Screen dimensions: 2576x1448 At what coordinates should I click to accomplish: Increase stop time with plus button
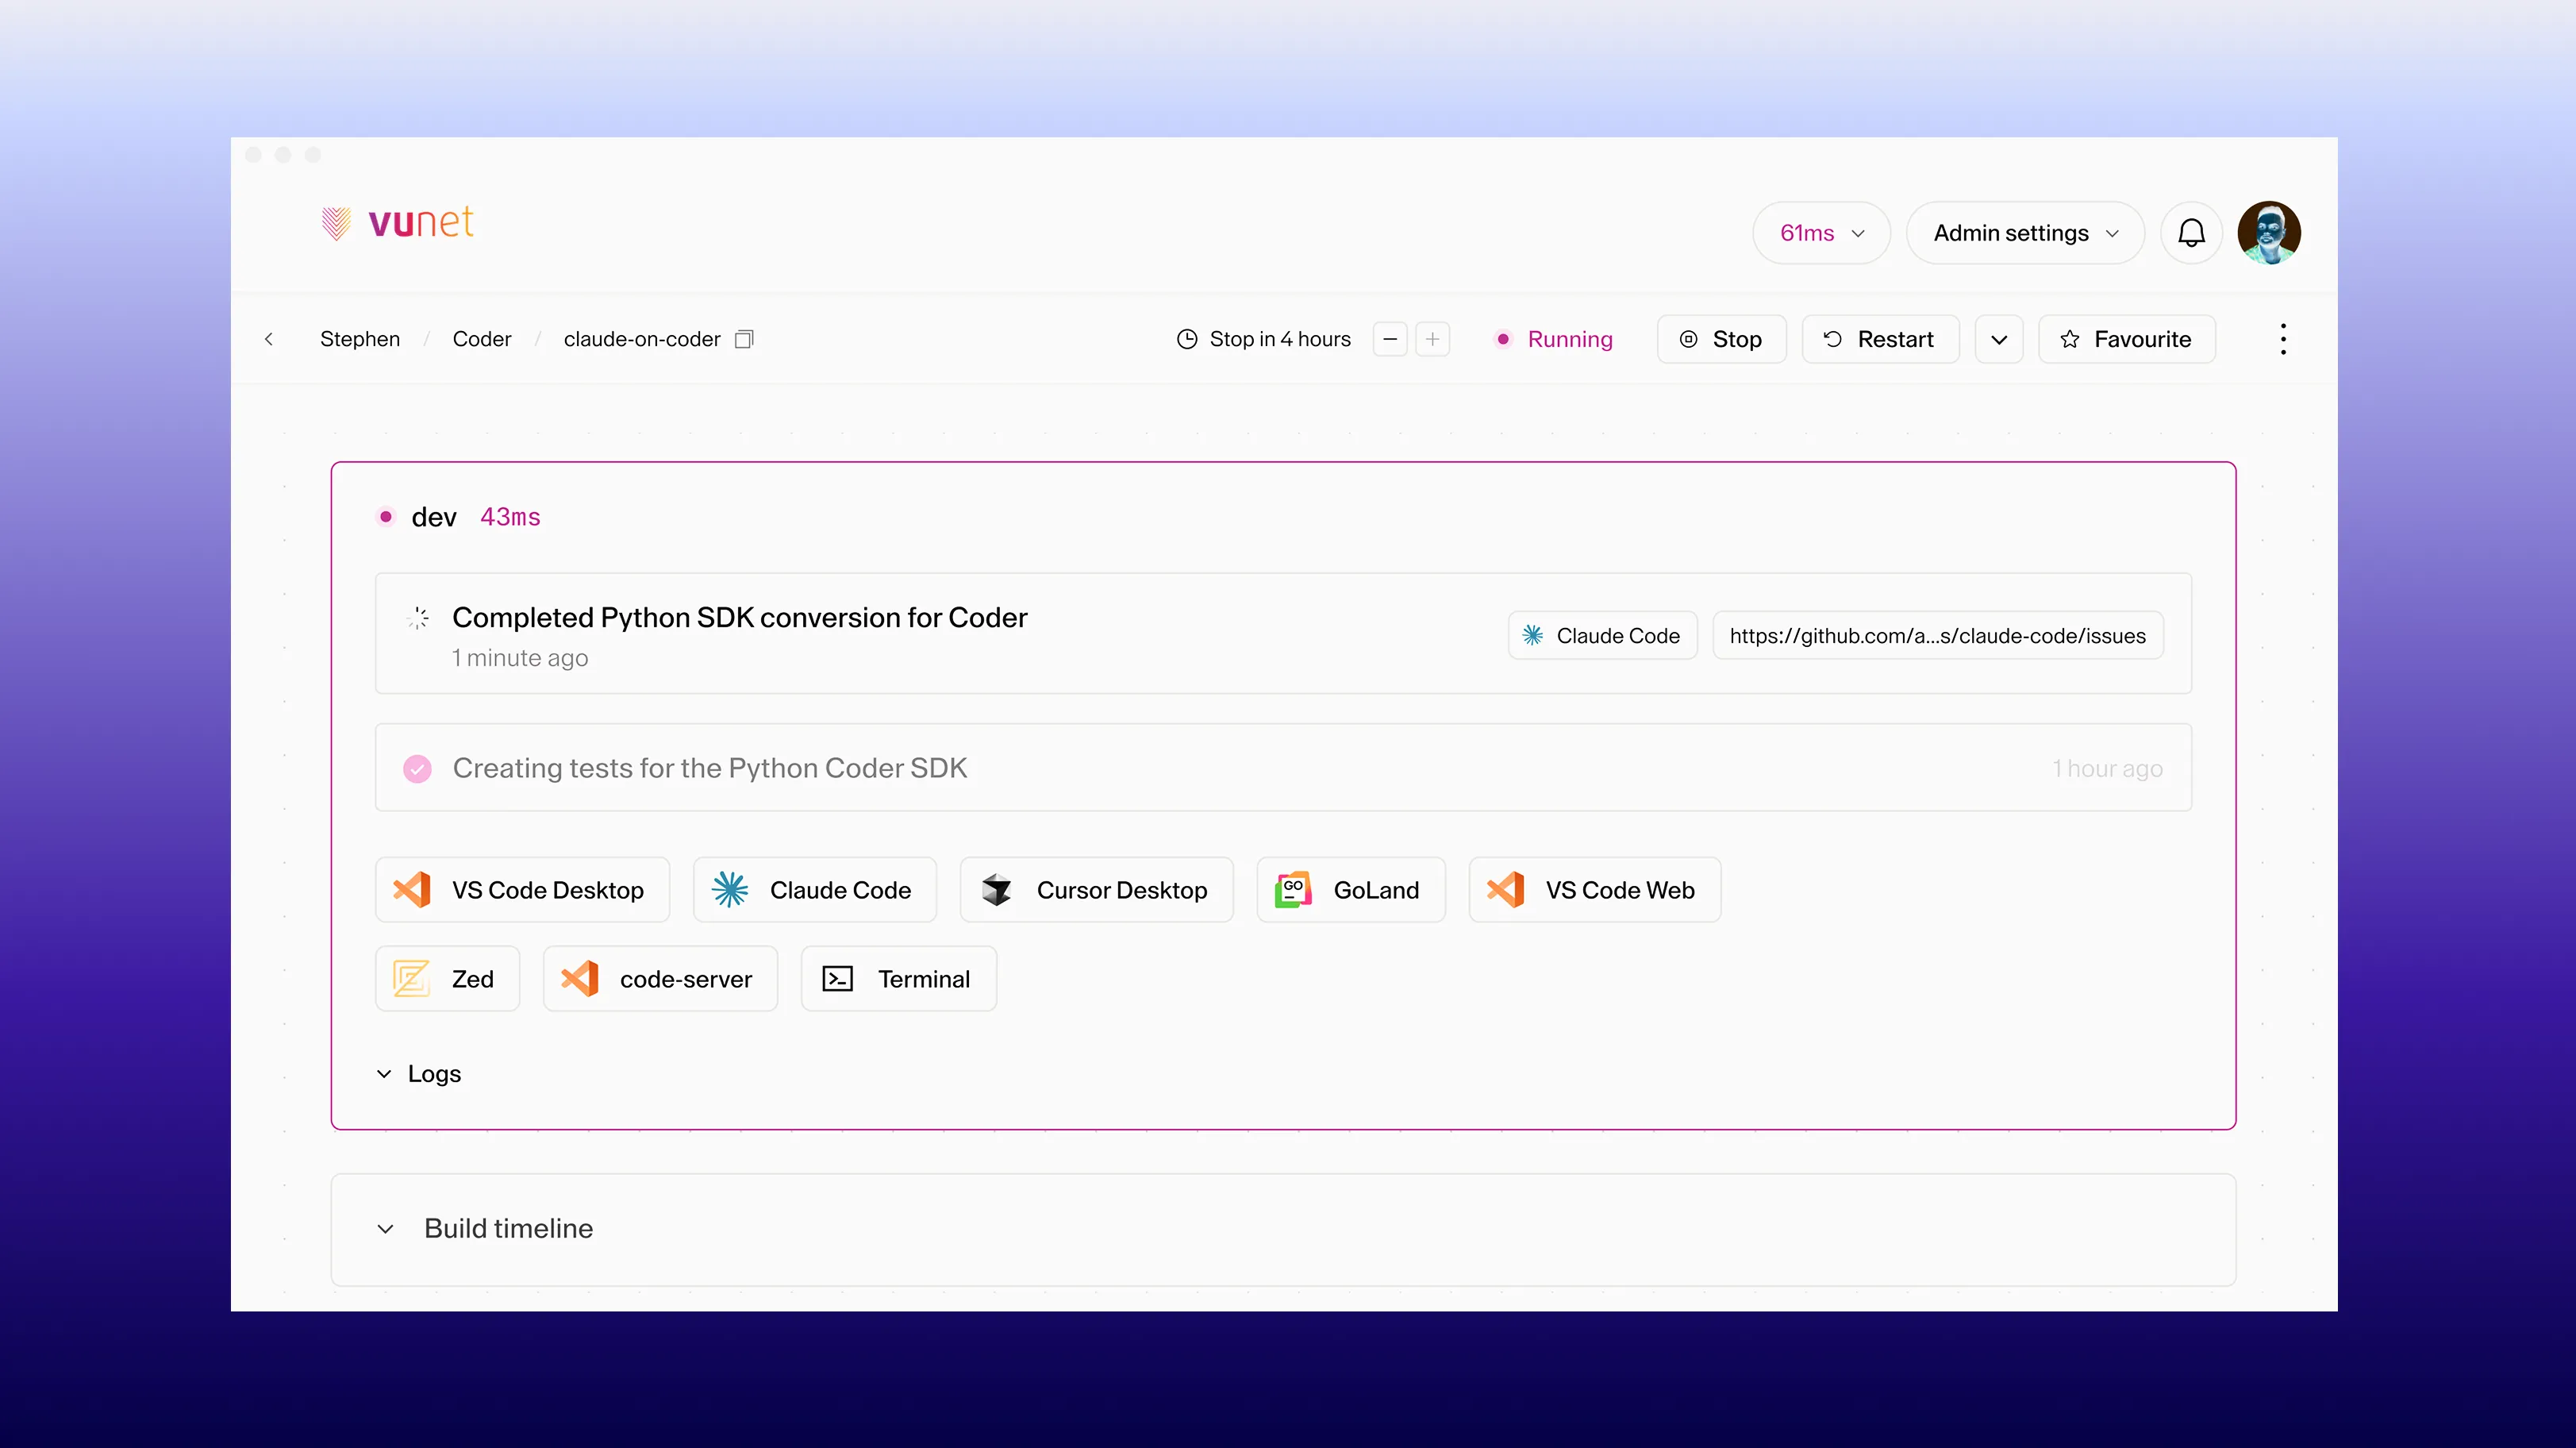[x=1432, y=339]
